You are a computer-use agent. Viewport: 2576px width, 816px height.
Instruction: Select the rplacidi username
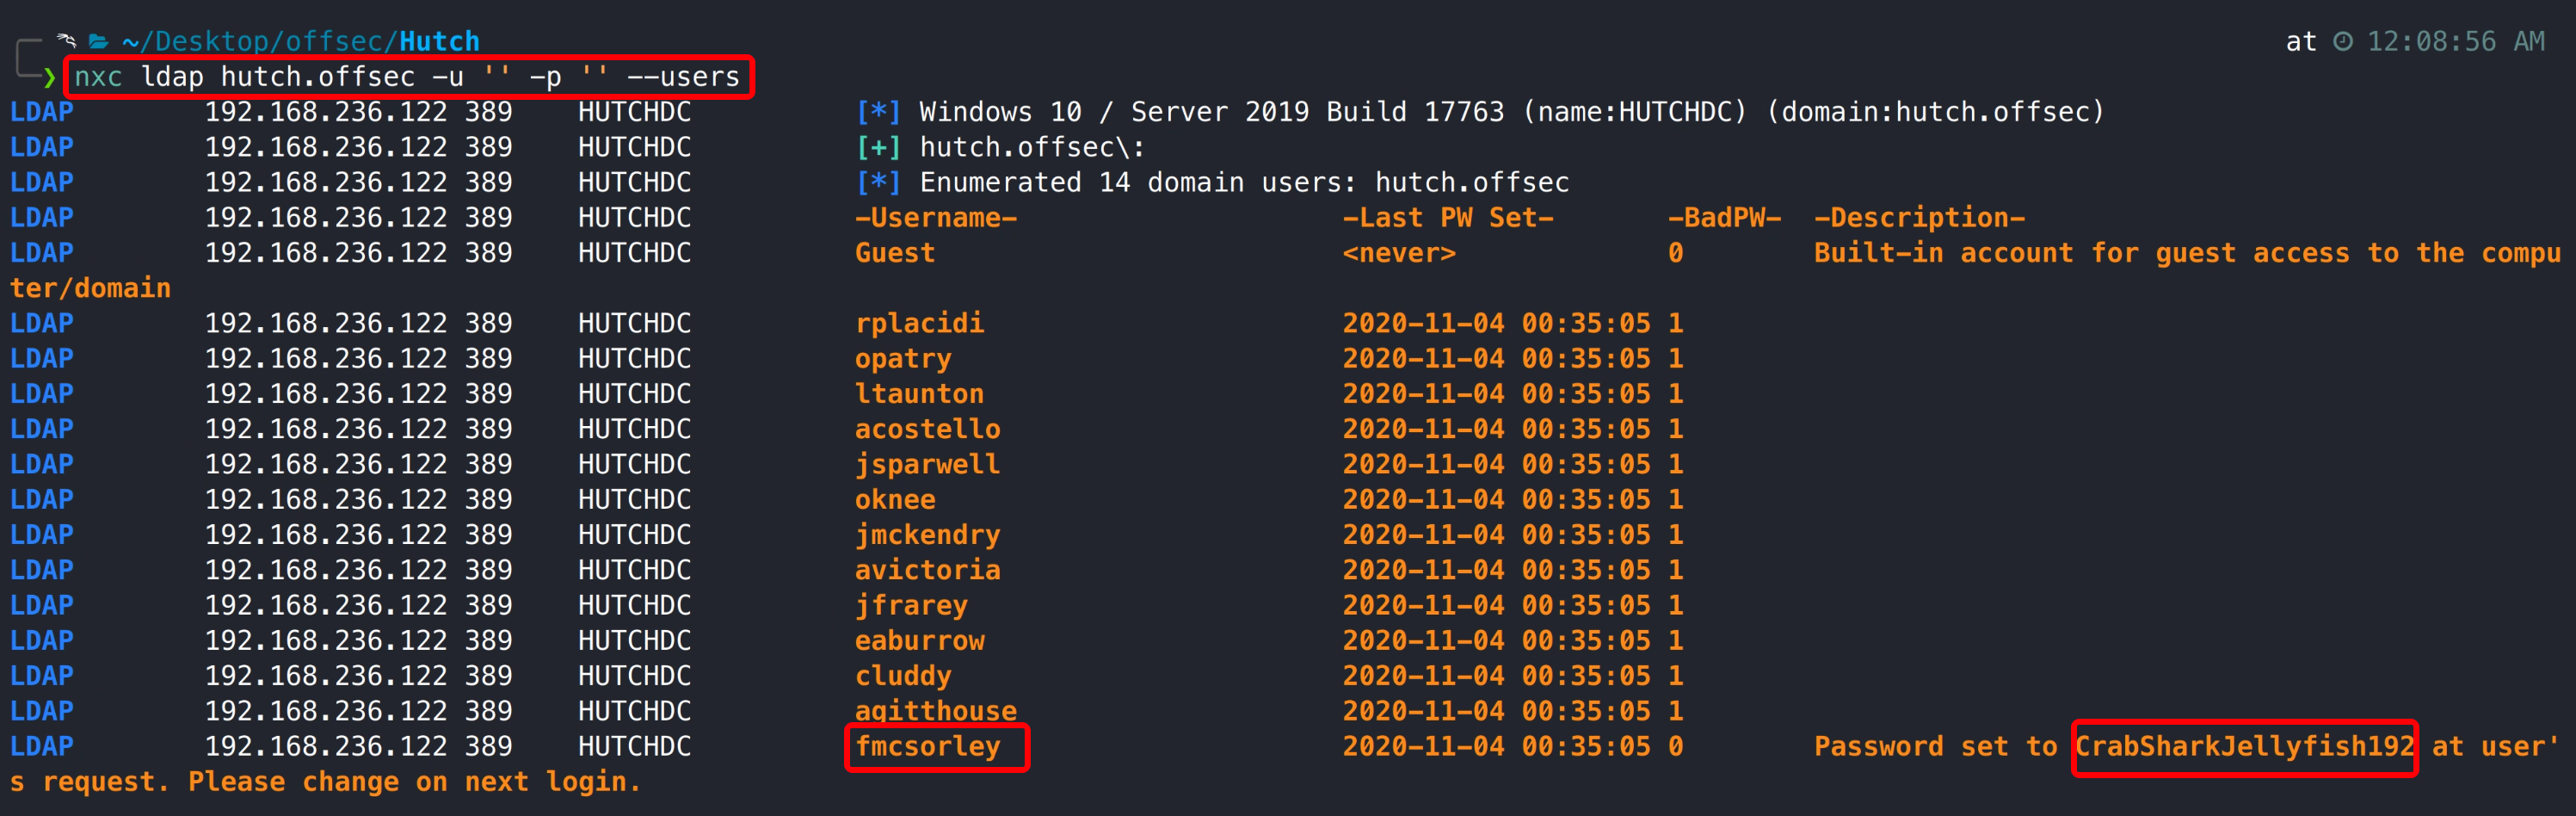[919, 323]
